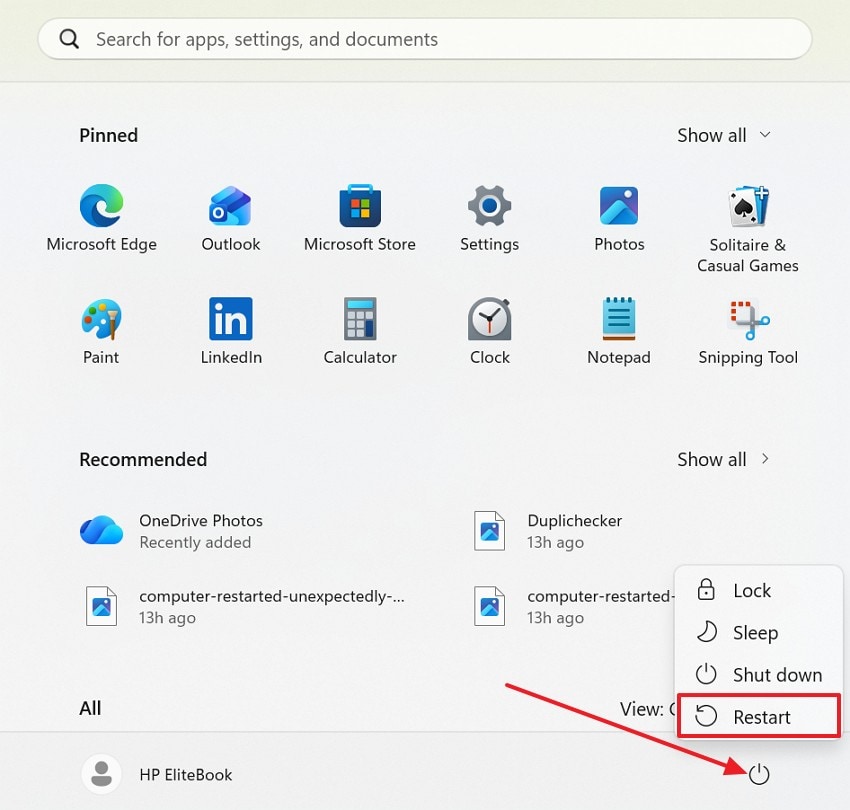Open the truncated computer-restarted-unexpectedly file
This screenshot has width=850, height=810.
pyautogui.click(x=245, y=606)
